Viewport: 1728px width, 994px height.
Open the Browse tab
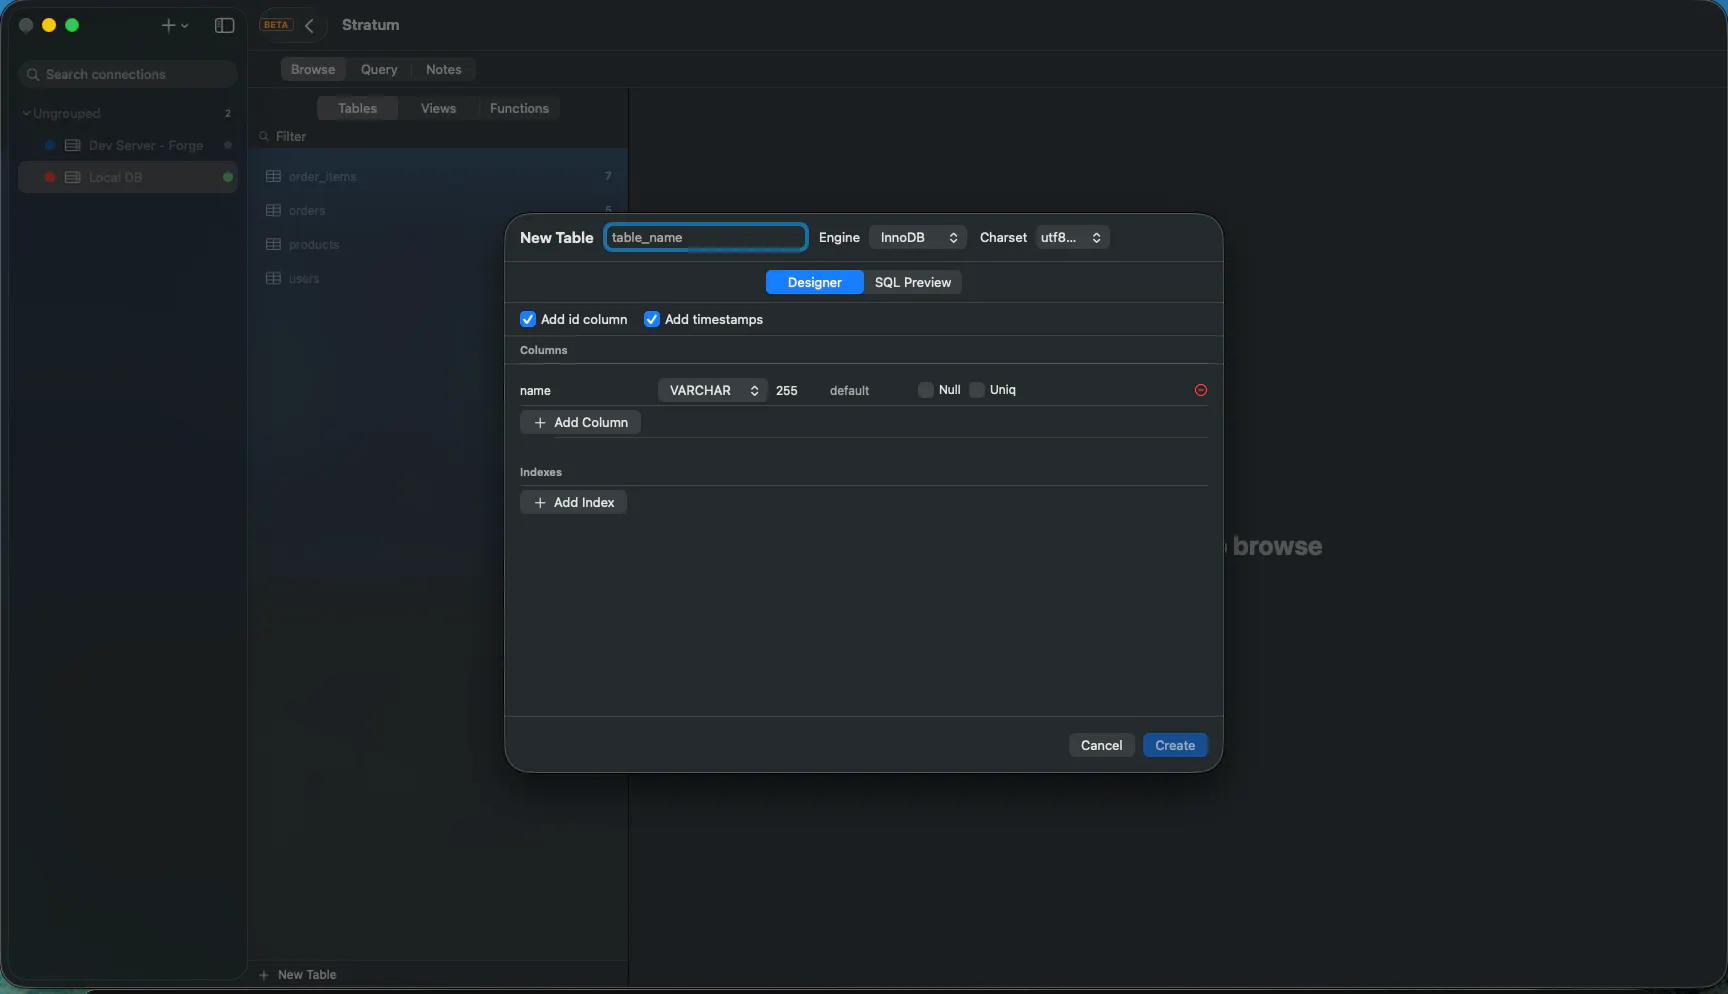click(x=313, y=69)
